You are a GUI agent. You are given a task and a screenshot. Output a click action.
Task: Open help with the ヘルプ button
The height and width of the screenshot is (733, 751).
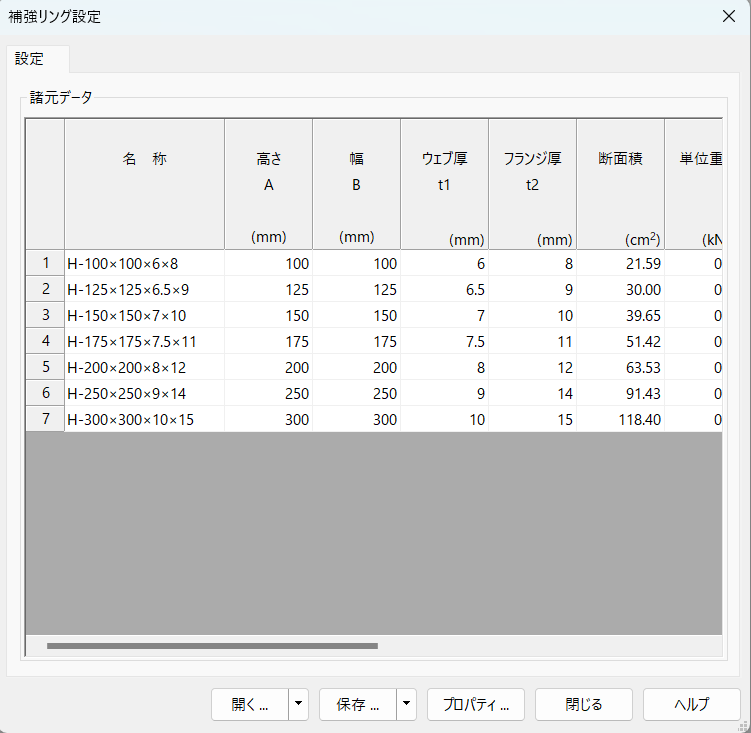(691, 704)
